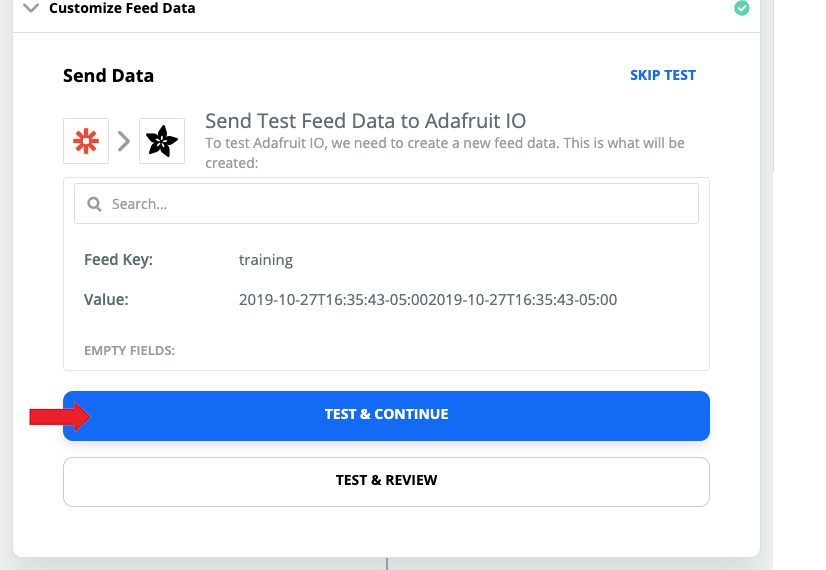Click the Customize Feed Data header title
Viewport: 826px width, 570px height.
pos(122,8)
